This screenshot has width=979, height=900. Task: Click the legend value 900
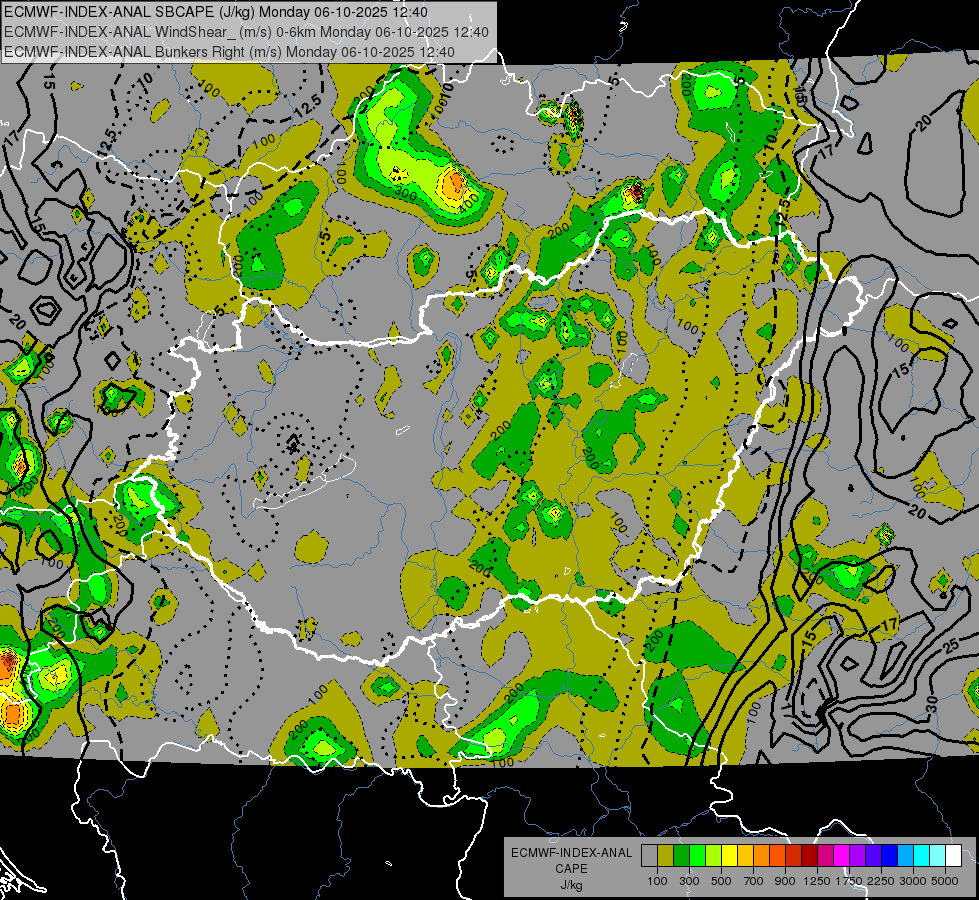(x=785, y=881)
